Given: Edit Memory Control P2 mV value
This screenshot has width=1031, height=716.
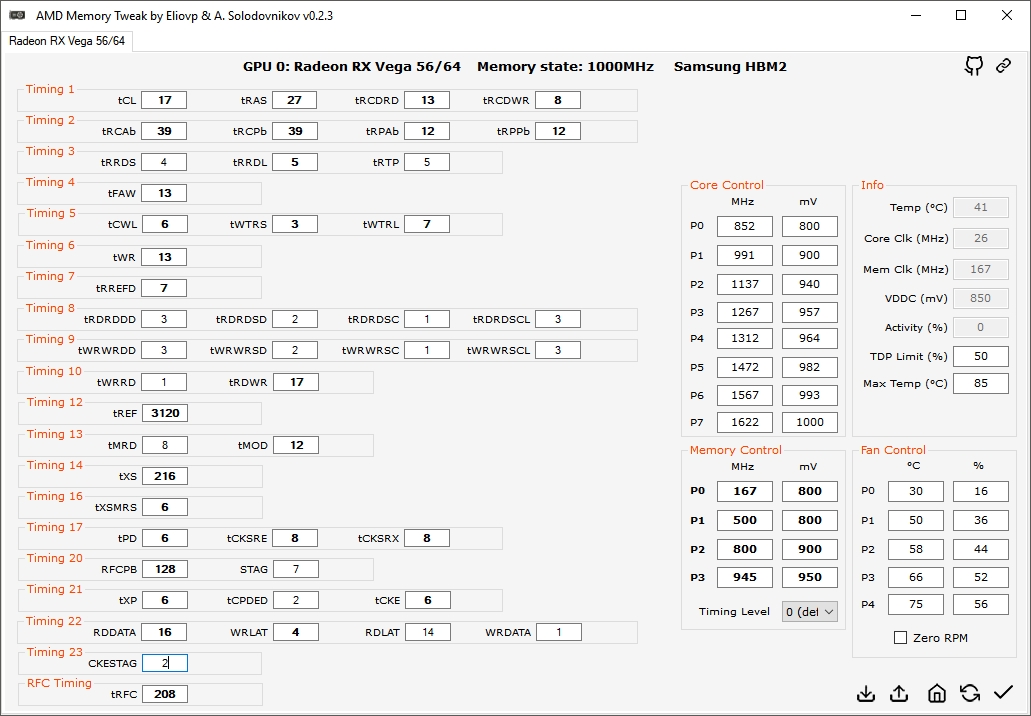Looking at the screenshot, I should point(809,549).
